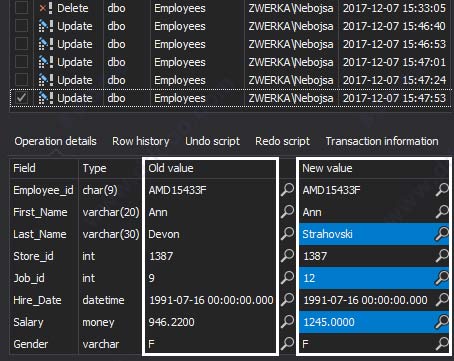Switch to the Row history tab
Screen dimensions: 454x361
(x=141, y=141)
